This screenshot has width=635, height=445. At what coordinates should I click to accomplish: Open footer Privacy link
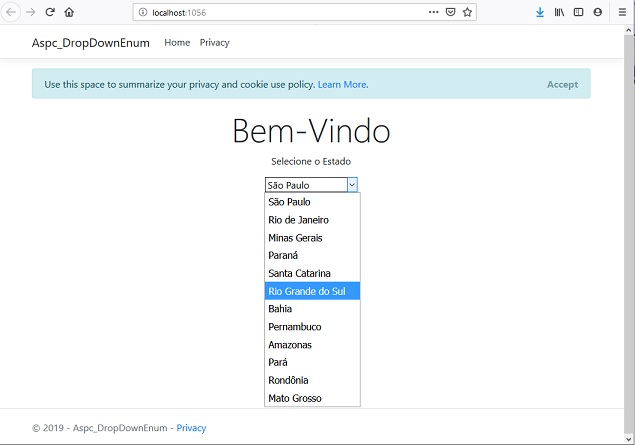(191, 428)
